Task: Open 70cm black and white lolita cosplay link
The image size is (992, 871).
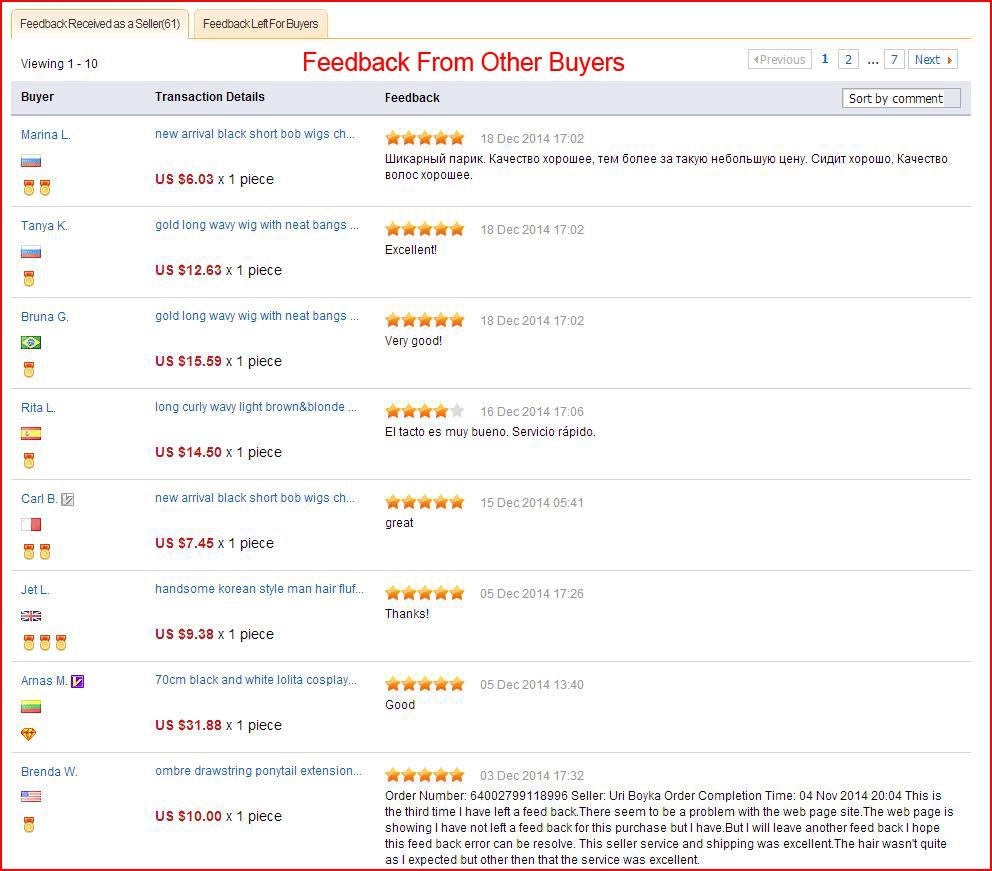Action: pyautogui.click(x=255, y=680)
